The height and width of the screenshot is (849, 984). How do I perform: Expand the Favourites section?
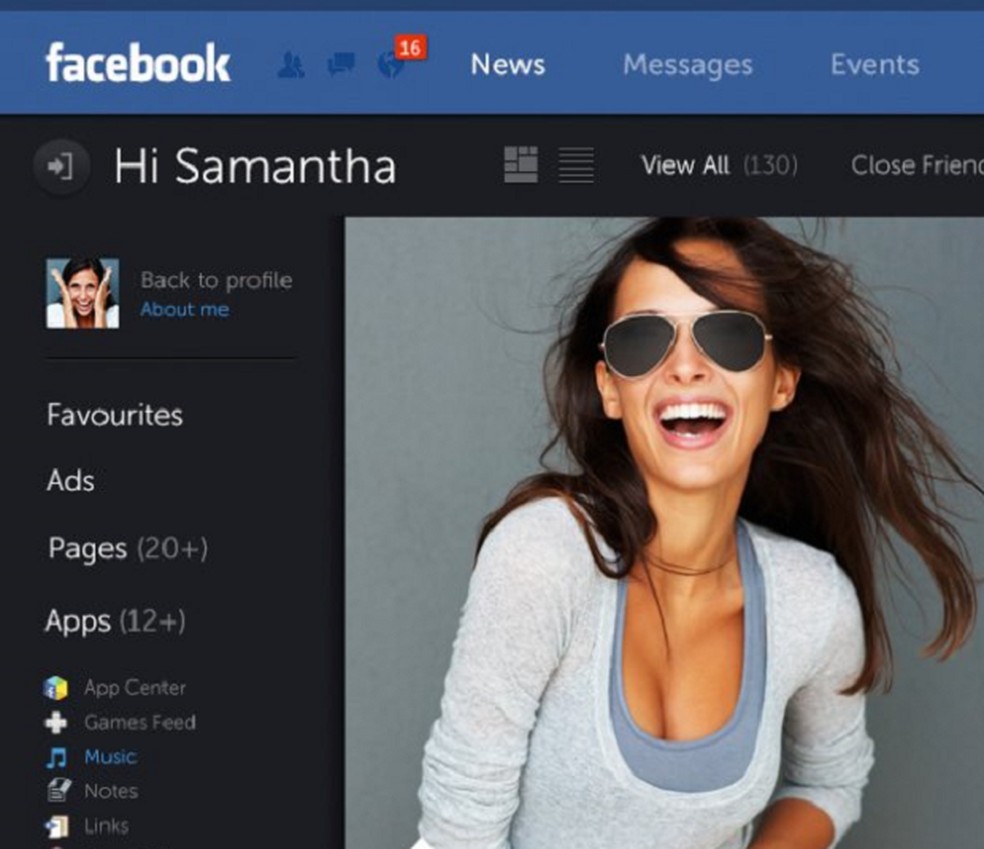click(x=113, y=415)
